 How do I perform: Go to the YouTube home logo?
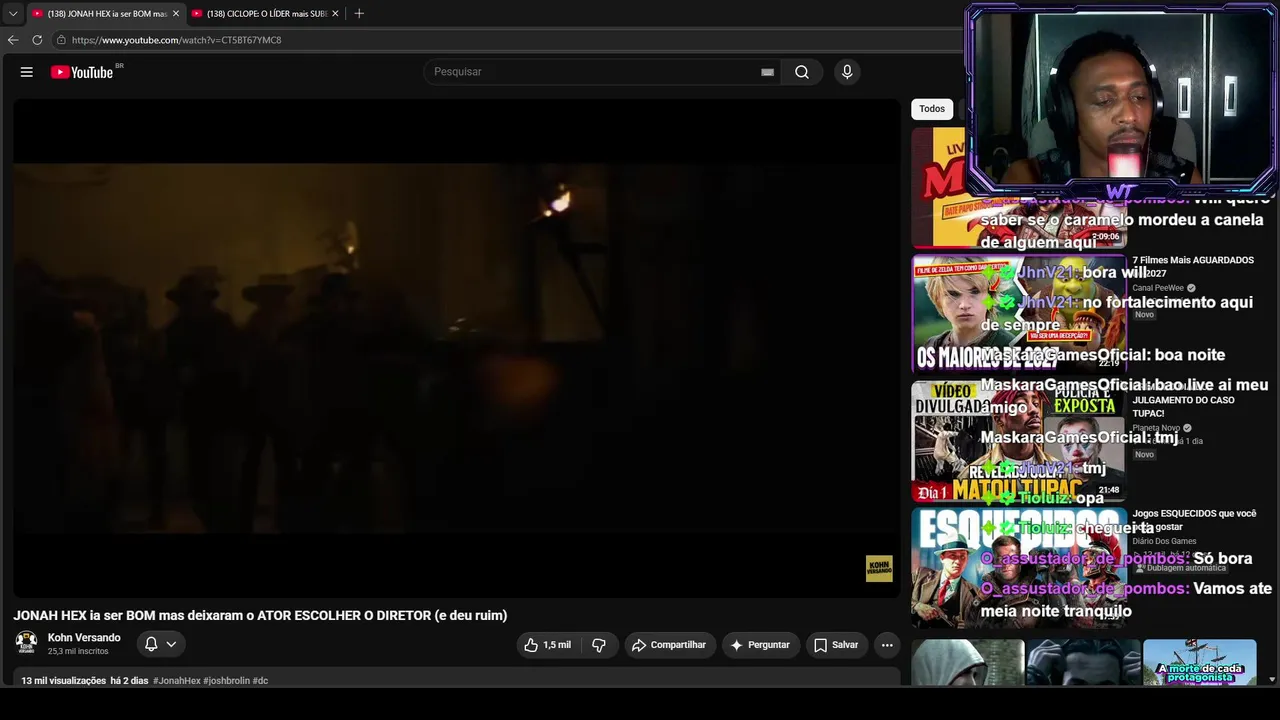[82, 72]
